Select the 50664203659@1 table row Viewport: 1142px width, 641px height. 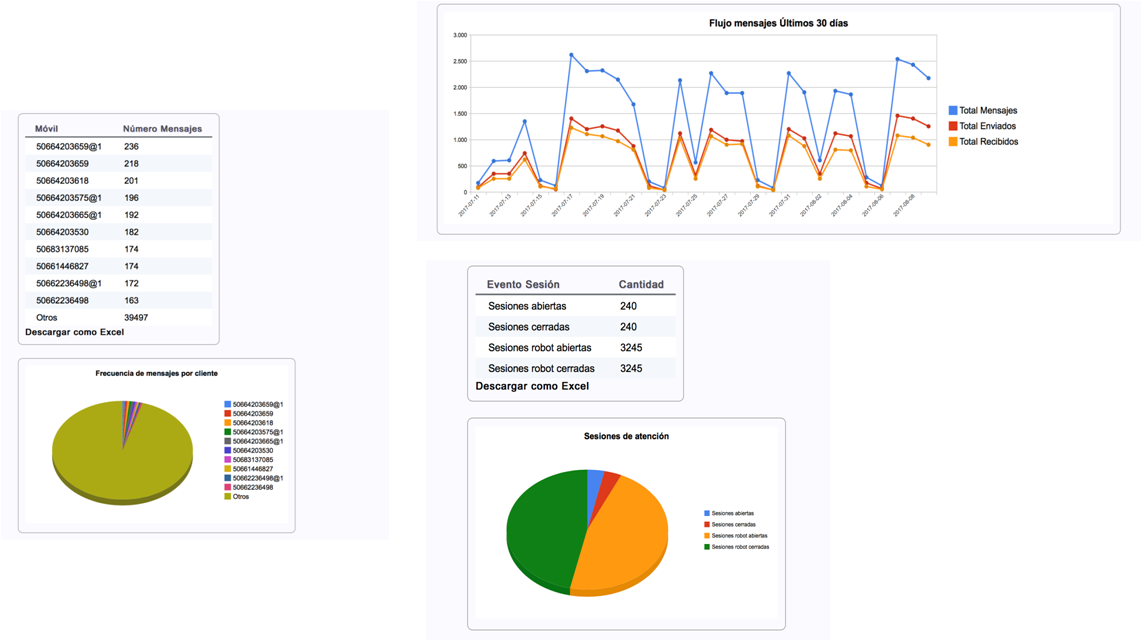118,147
